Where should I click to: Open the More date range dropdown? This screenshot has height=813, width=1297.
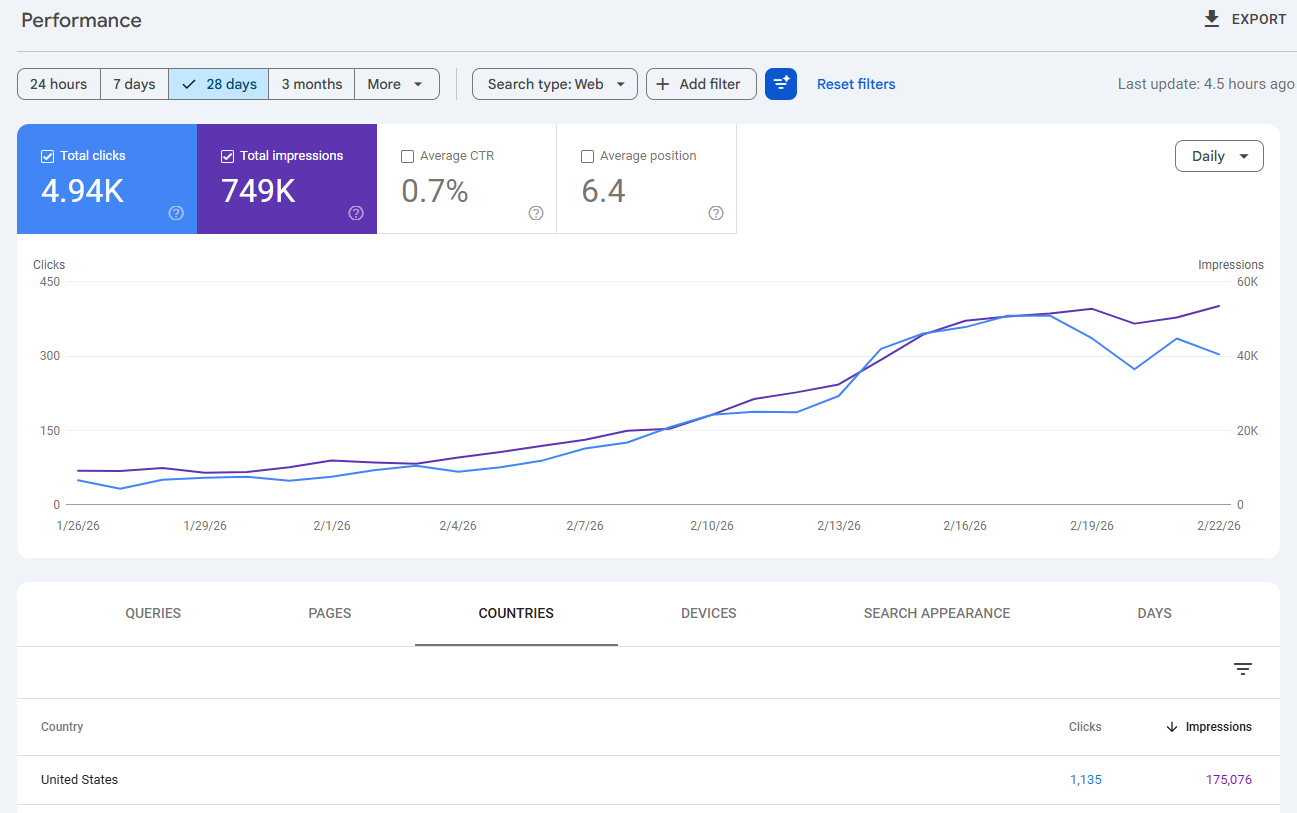tap(396, 84)
